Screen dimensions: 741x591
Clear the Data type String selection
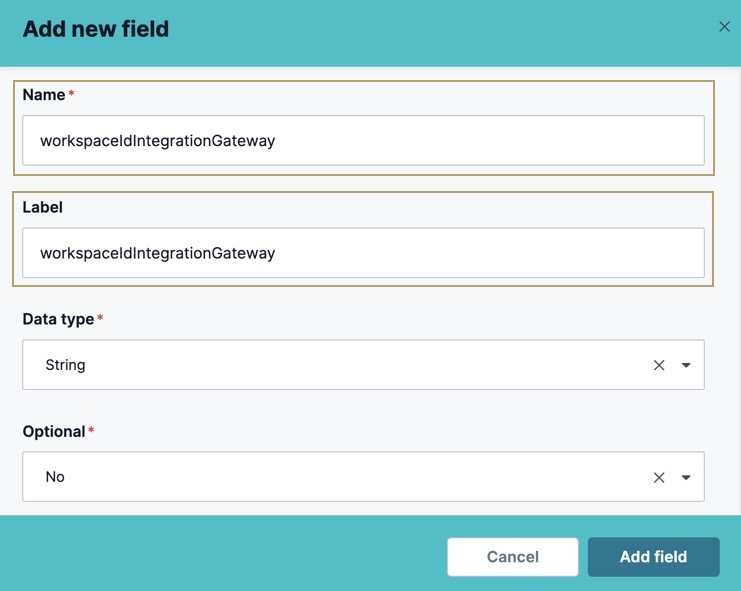pyautogui.click(x=659, y=365)
